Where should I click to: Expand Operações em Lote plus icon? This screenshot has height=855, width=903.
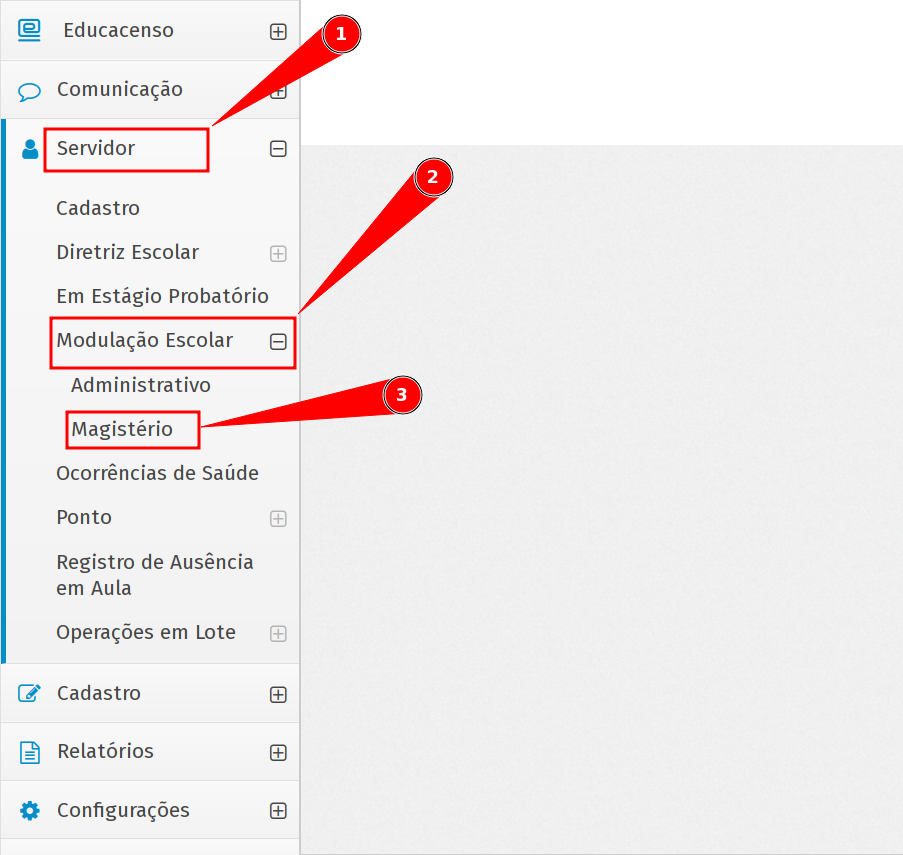[278, 633]
